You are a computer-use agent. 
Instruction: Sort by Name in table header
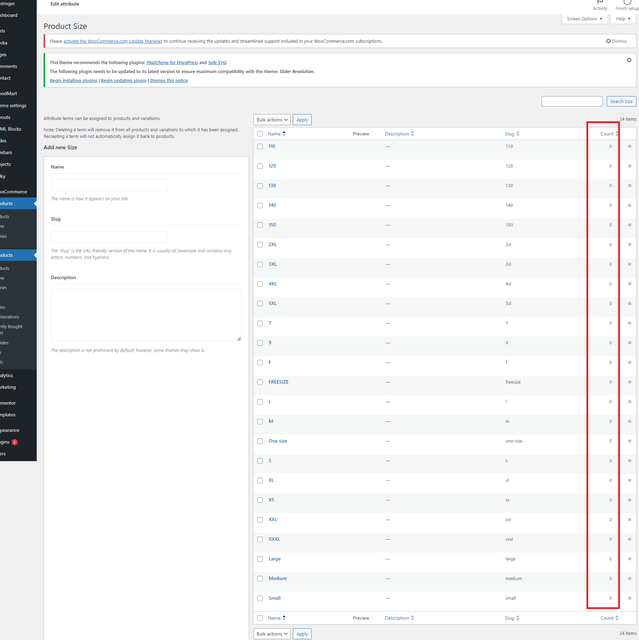(276, 134)
